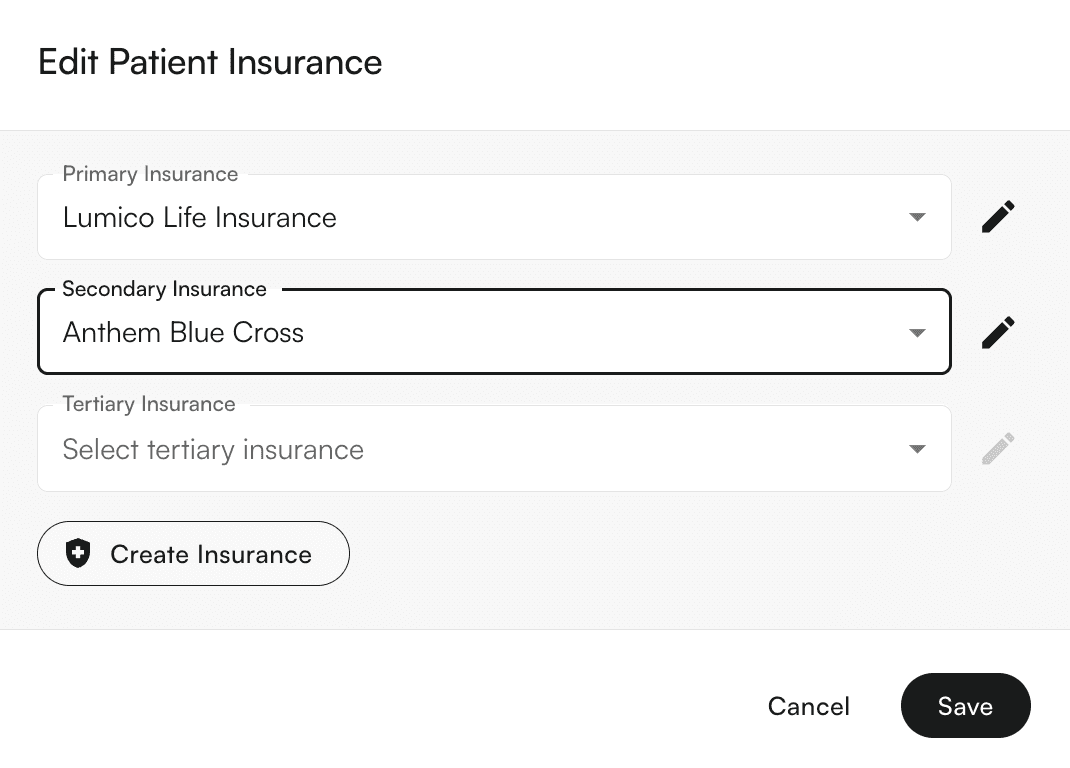This screenshot has height=768, width=1070.
Task: Save the patient insurance changes
Action: point(965,706)
